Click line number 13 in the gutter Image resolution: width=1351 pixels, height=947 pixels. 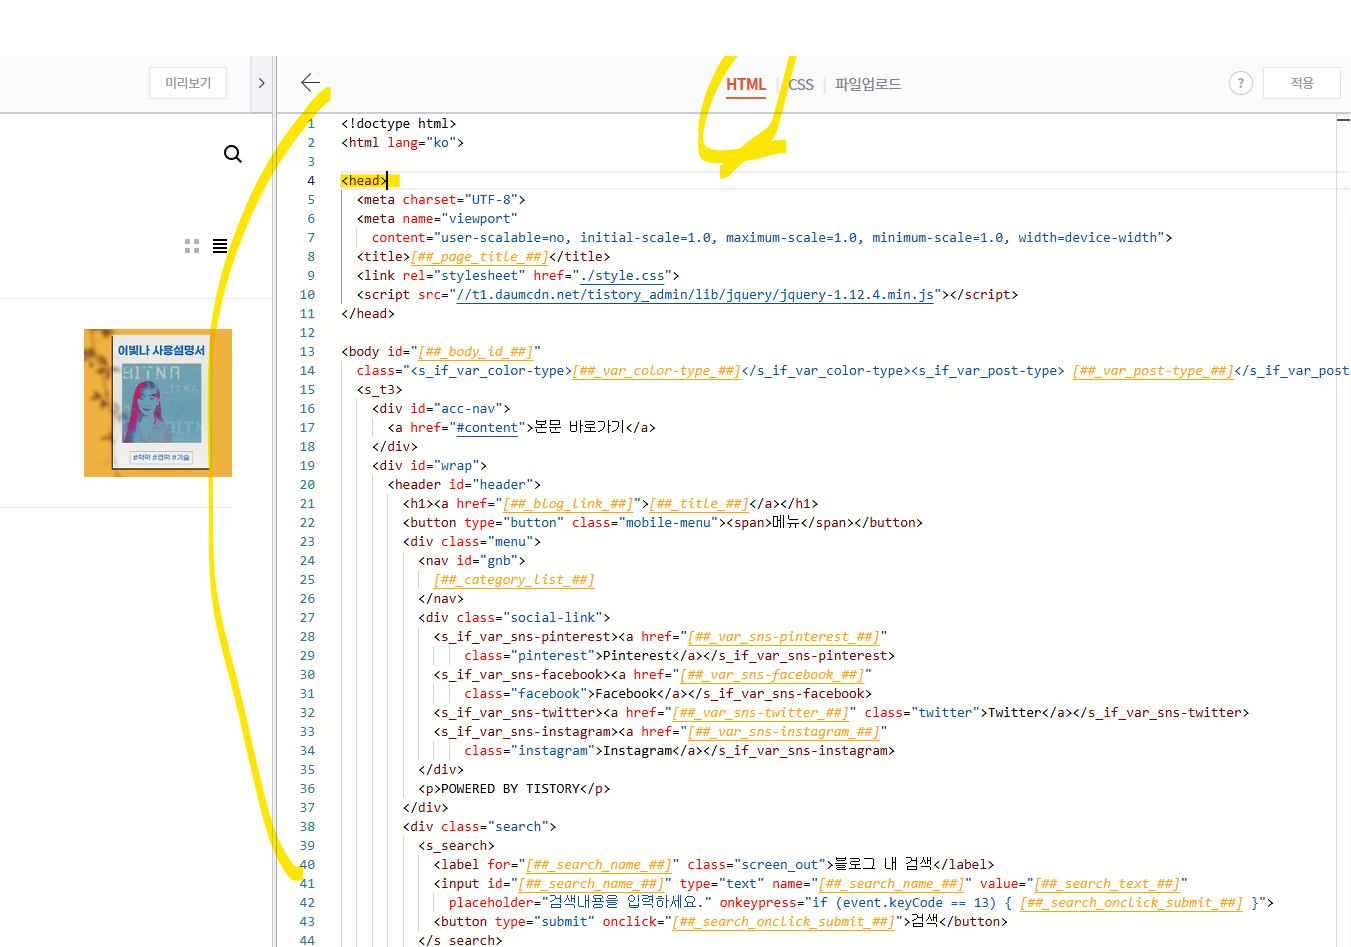(x=307, y=351)
